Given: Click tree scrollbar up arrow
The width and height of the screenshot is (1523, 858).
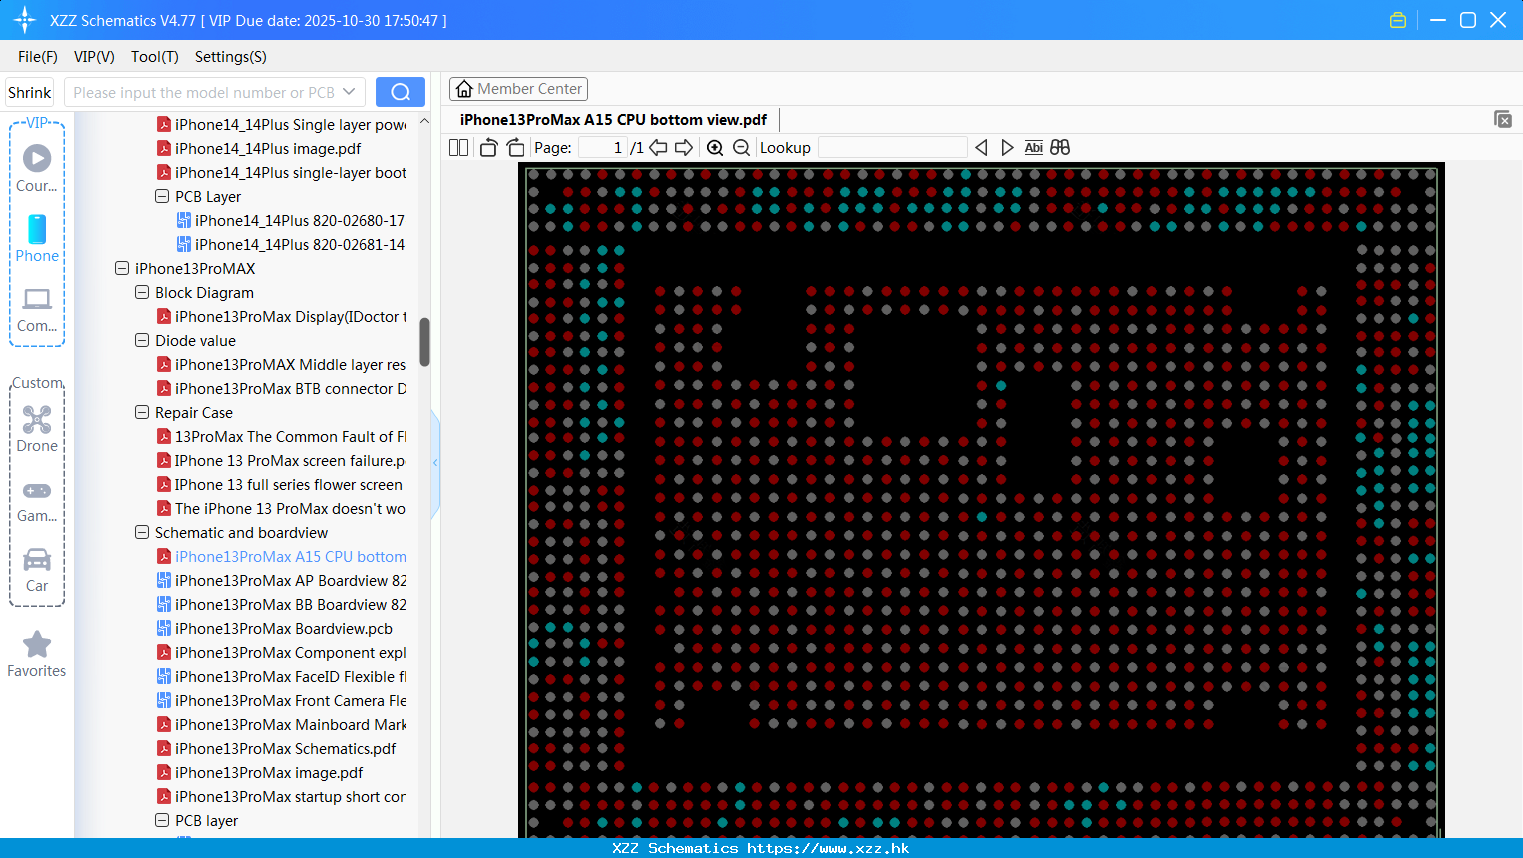Looking at the screenshot, I should [424, 121].
